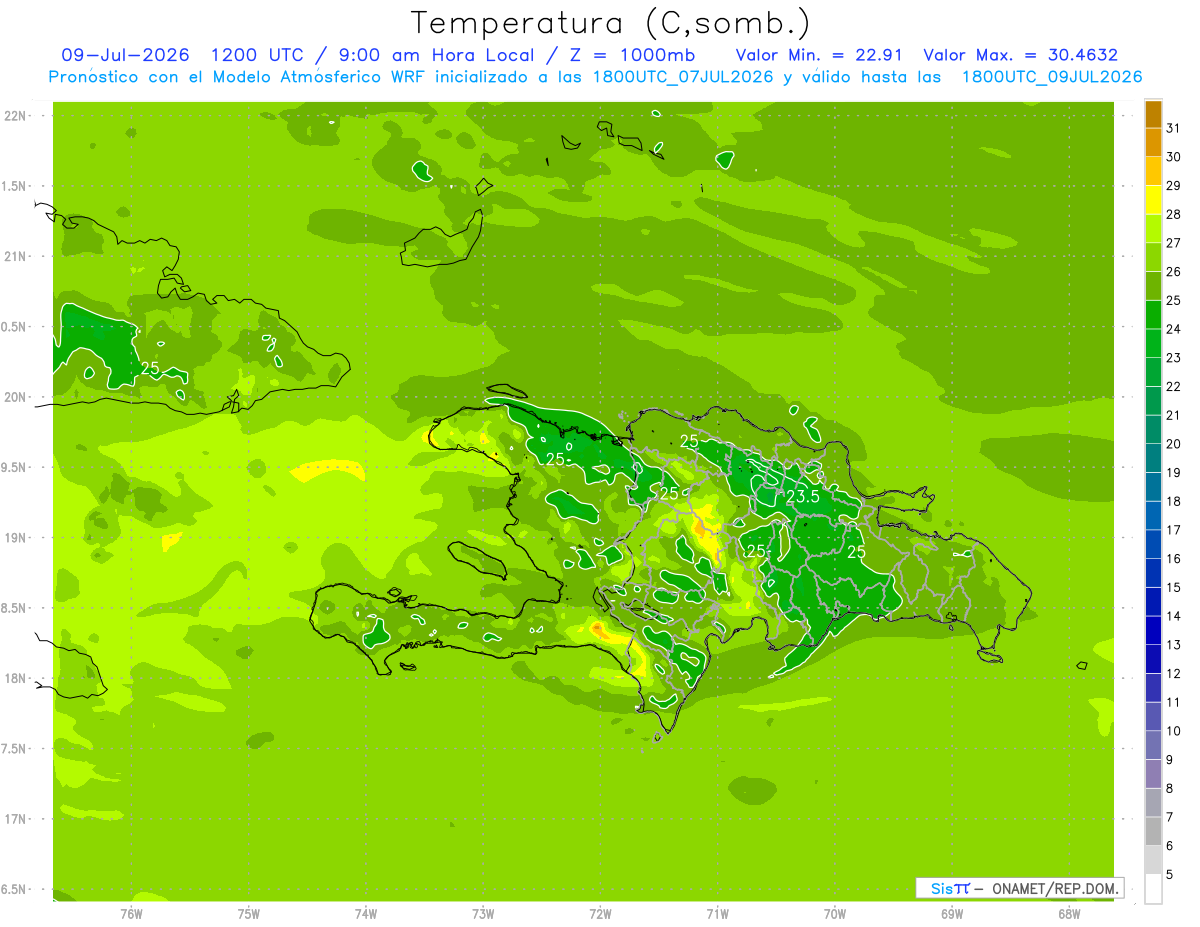Select the teal 19 legend color block
The image size is (1200, 927).
[x=1153, y=459]
